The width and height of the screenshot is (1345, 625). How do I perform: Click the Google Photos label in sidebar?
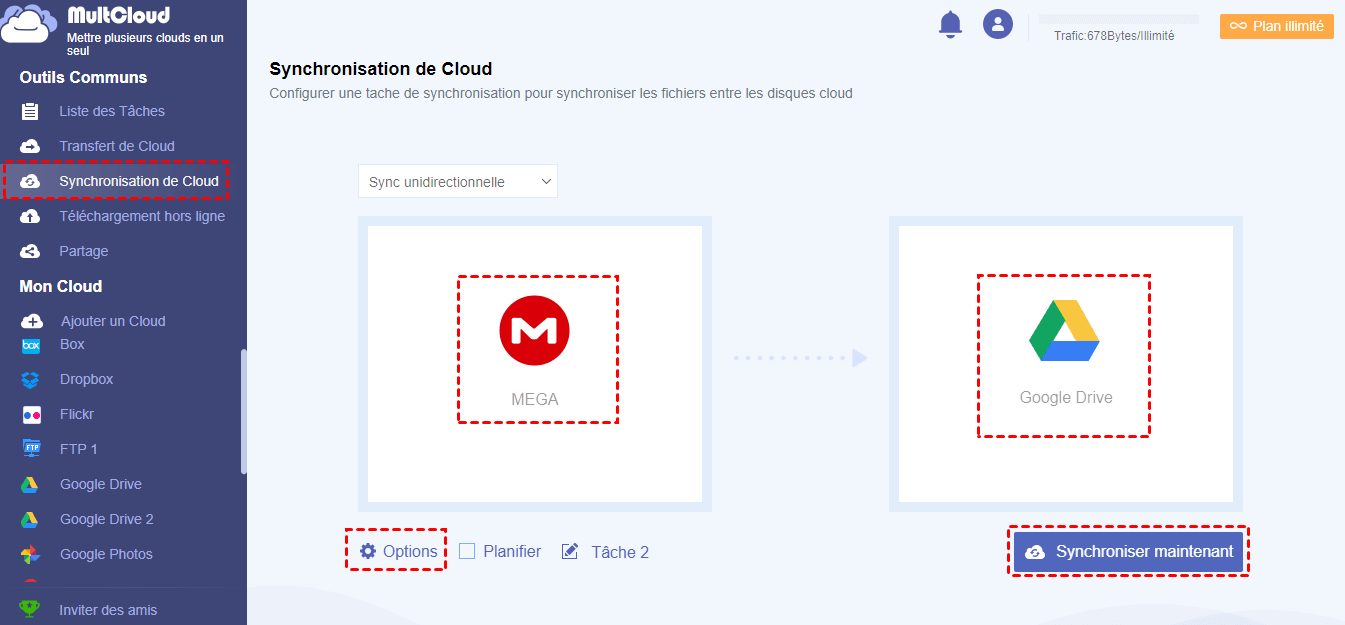[106, 554]
